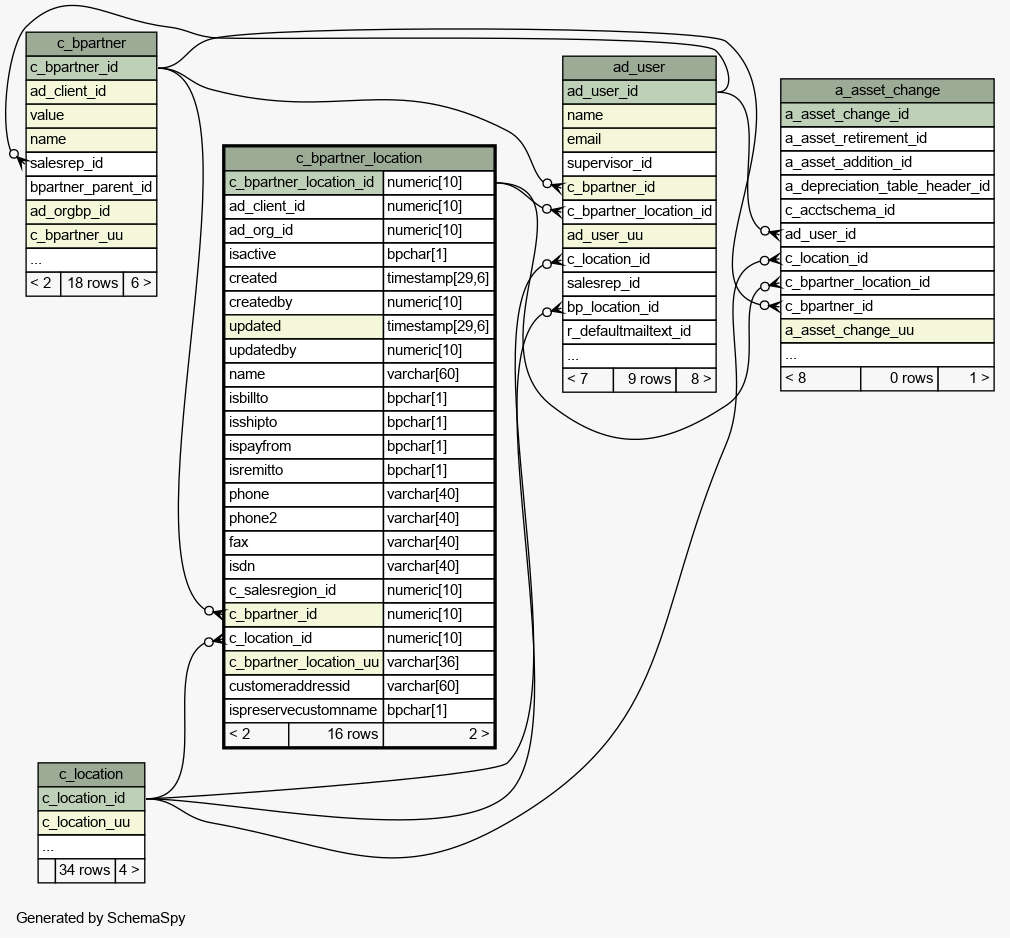This screenshot has height=938, width=1010.
Task: Click the c_bpartner_location table header
Action: click(x=359, y=158)
